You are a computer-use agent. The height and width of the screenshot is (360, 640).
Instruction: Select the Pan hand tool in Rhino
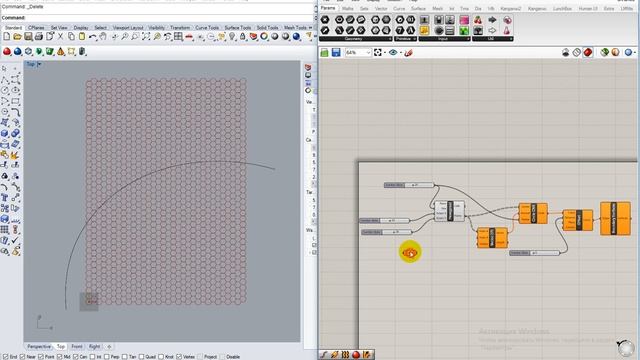tap(103, 37)
